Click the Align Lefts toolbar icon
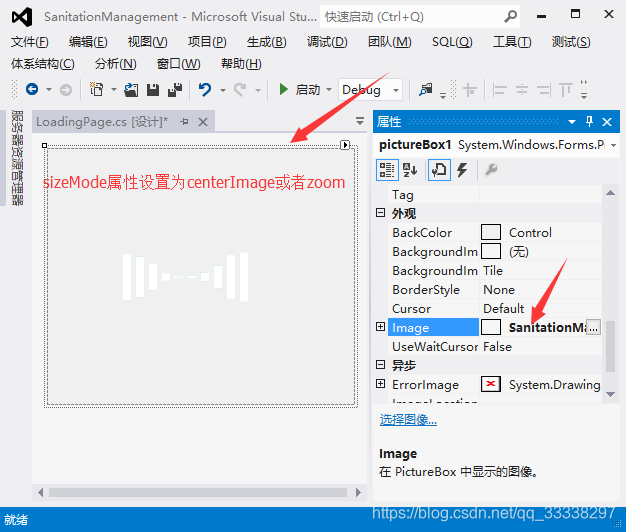 (499, 90)
